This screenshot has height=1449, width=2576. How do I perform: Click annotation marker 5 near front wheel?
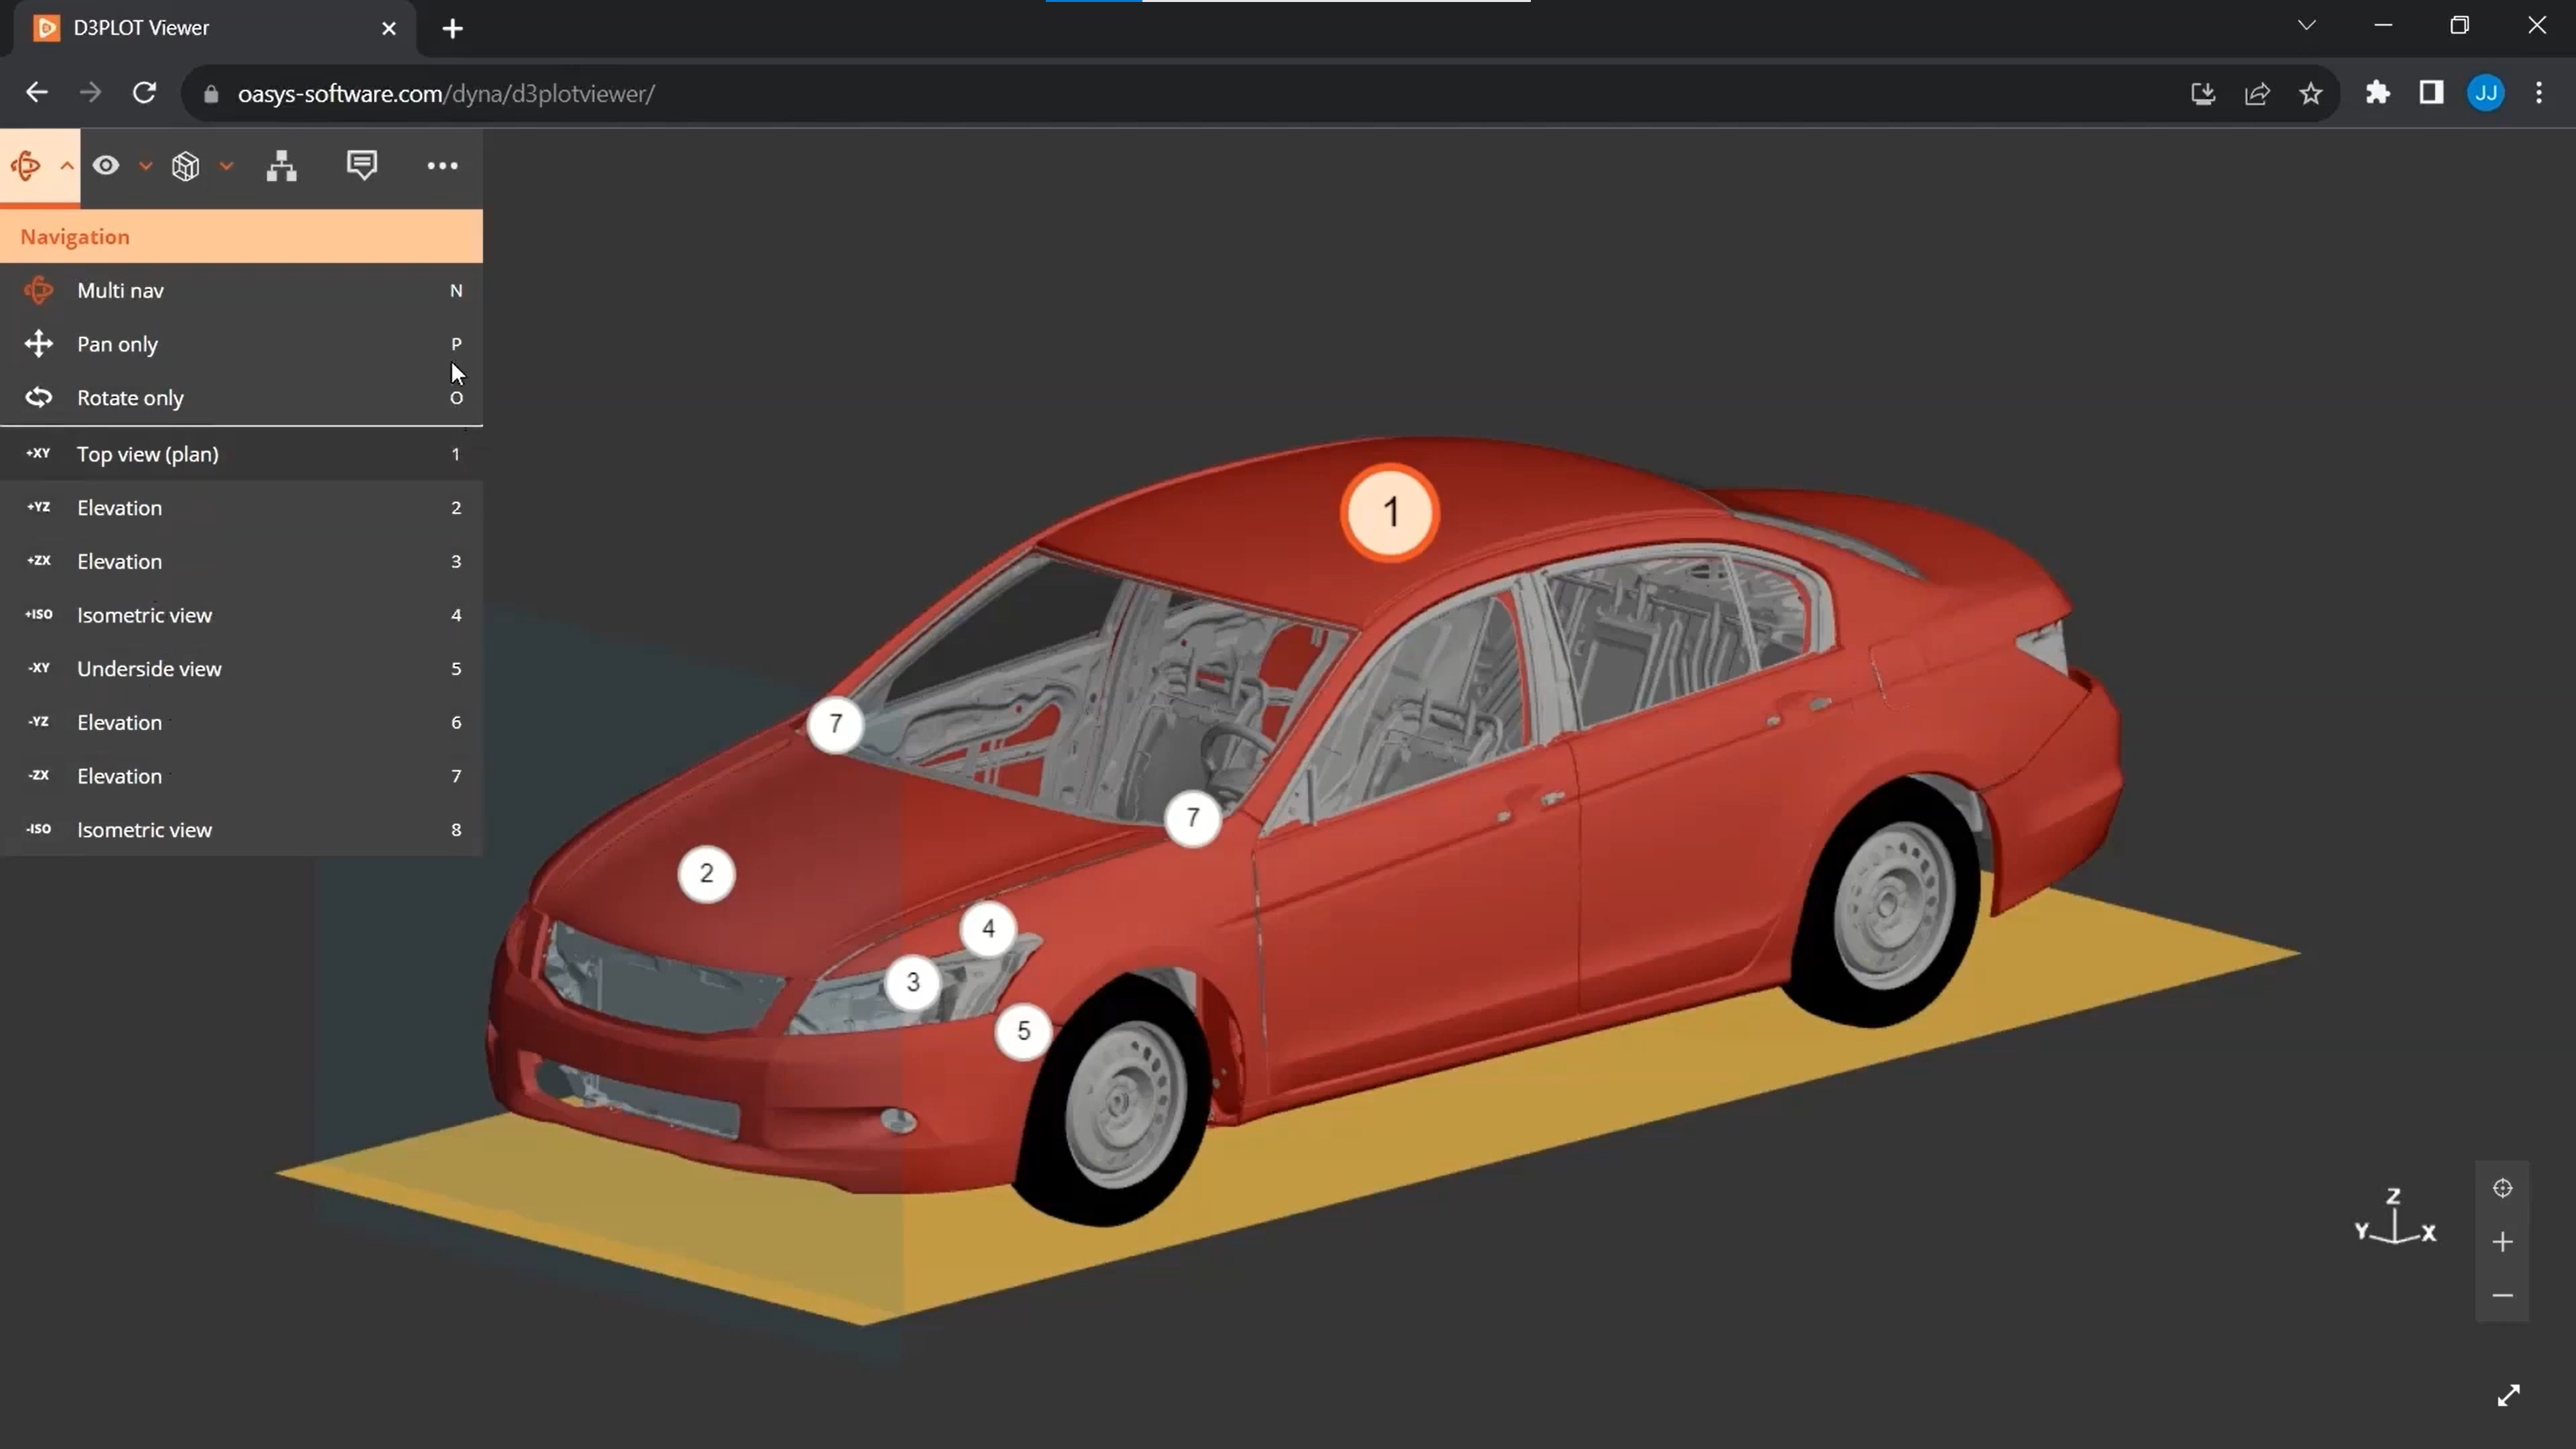tap(1024, 1031)
